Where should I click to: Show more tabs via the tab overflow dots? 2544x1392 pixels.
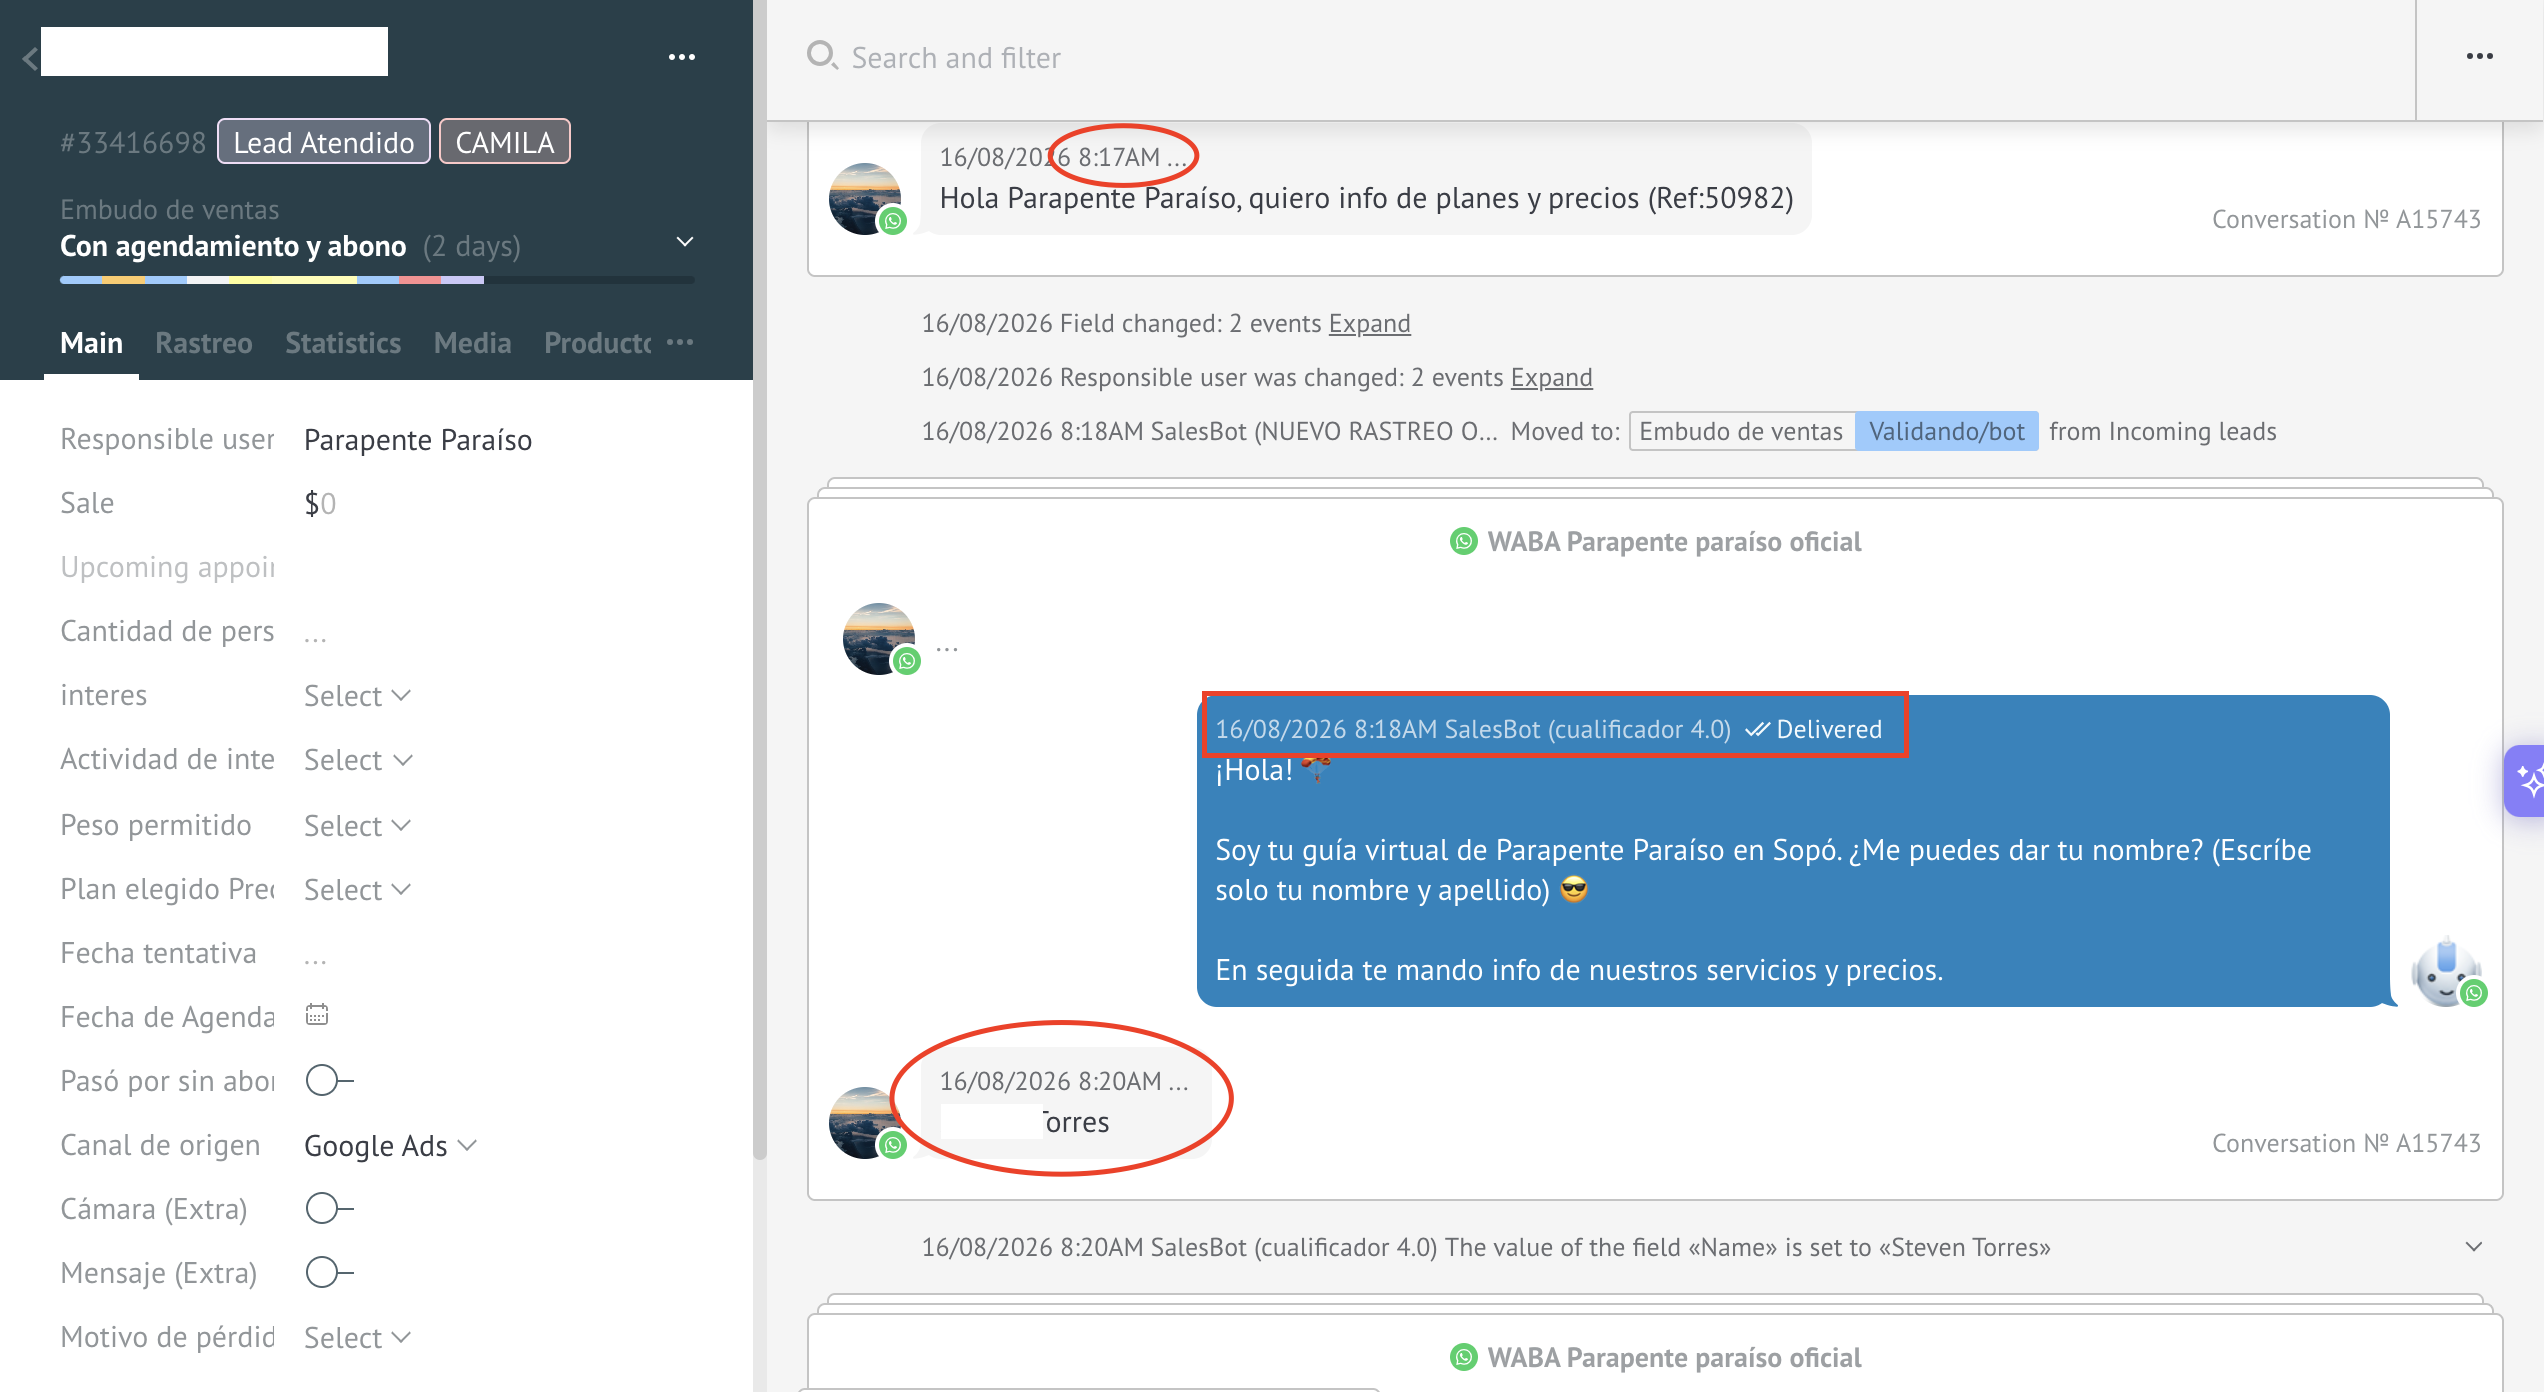click(680, 342)
